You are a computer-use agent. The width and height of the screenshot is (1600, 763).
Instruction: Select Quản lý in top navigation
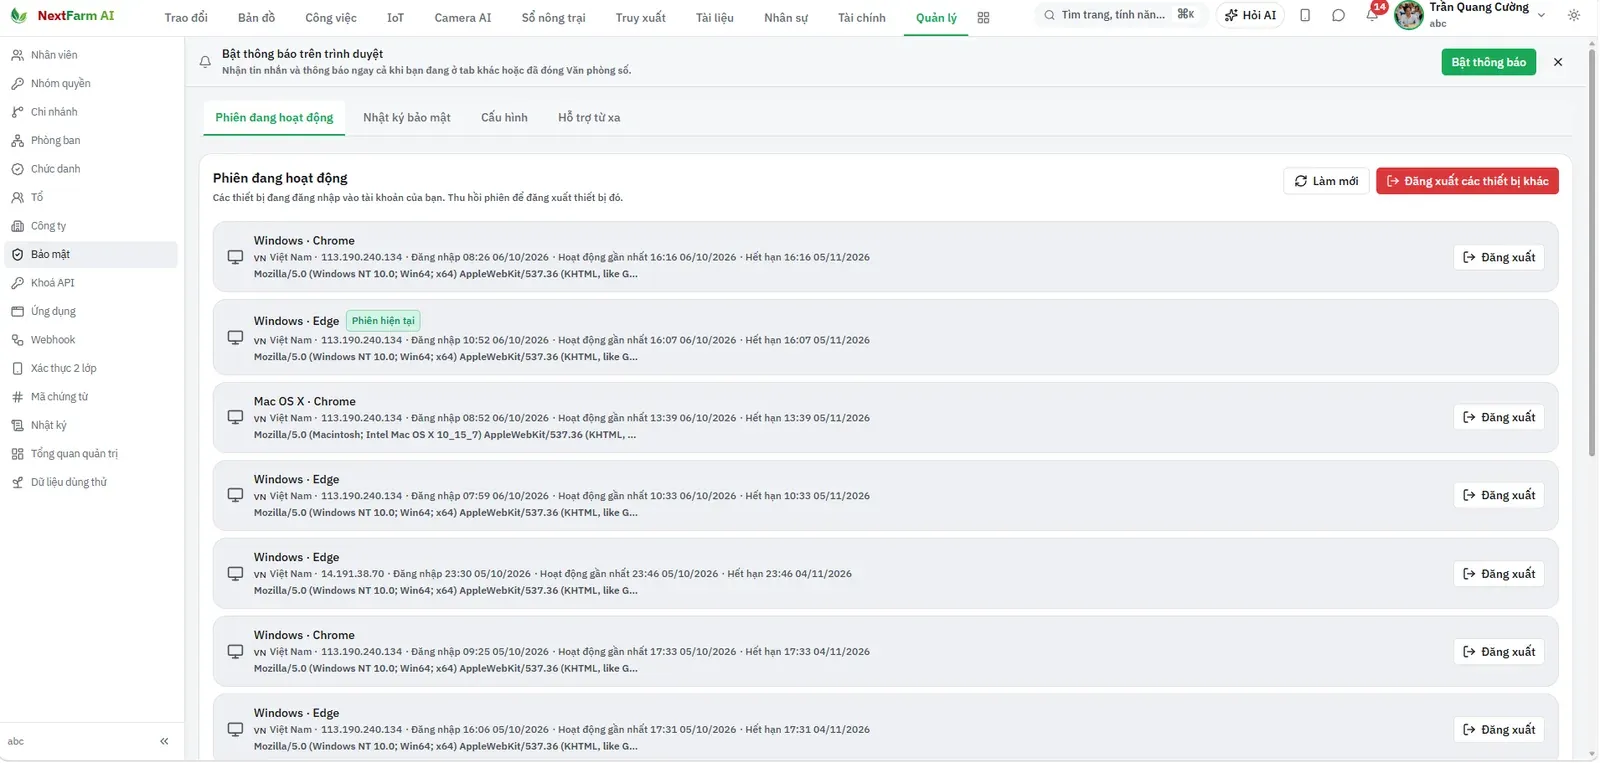(x=936, y=18)
